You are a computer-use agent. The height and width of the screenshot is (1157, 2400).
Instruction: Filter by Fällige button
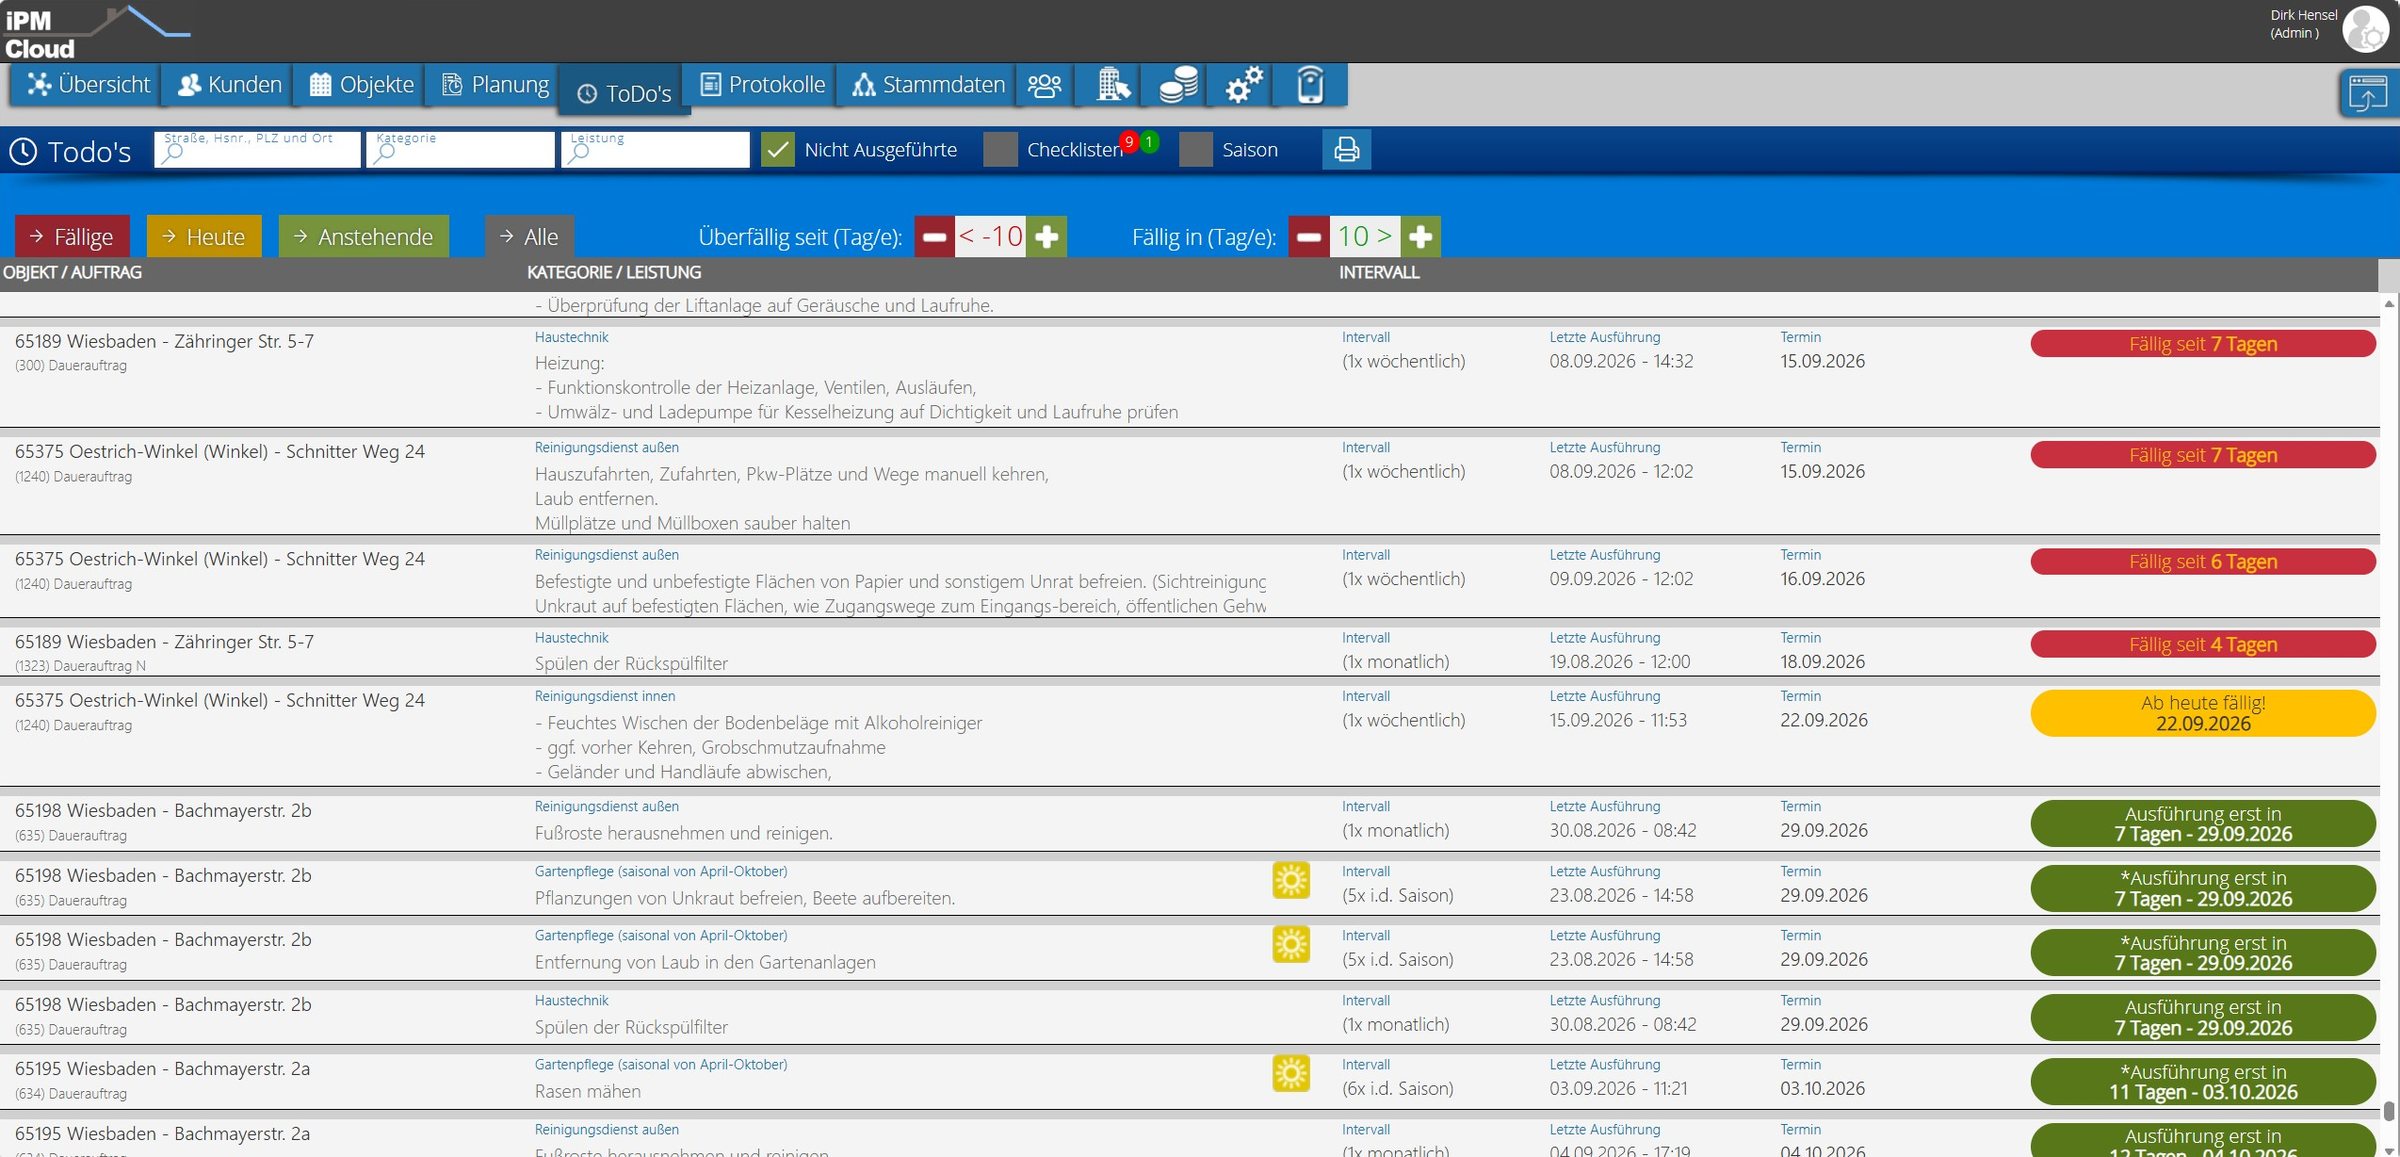tap(72, 237)
